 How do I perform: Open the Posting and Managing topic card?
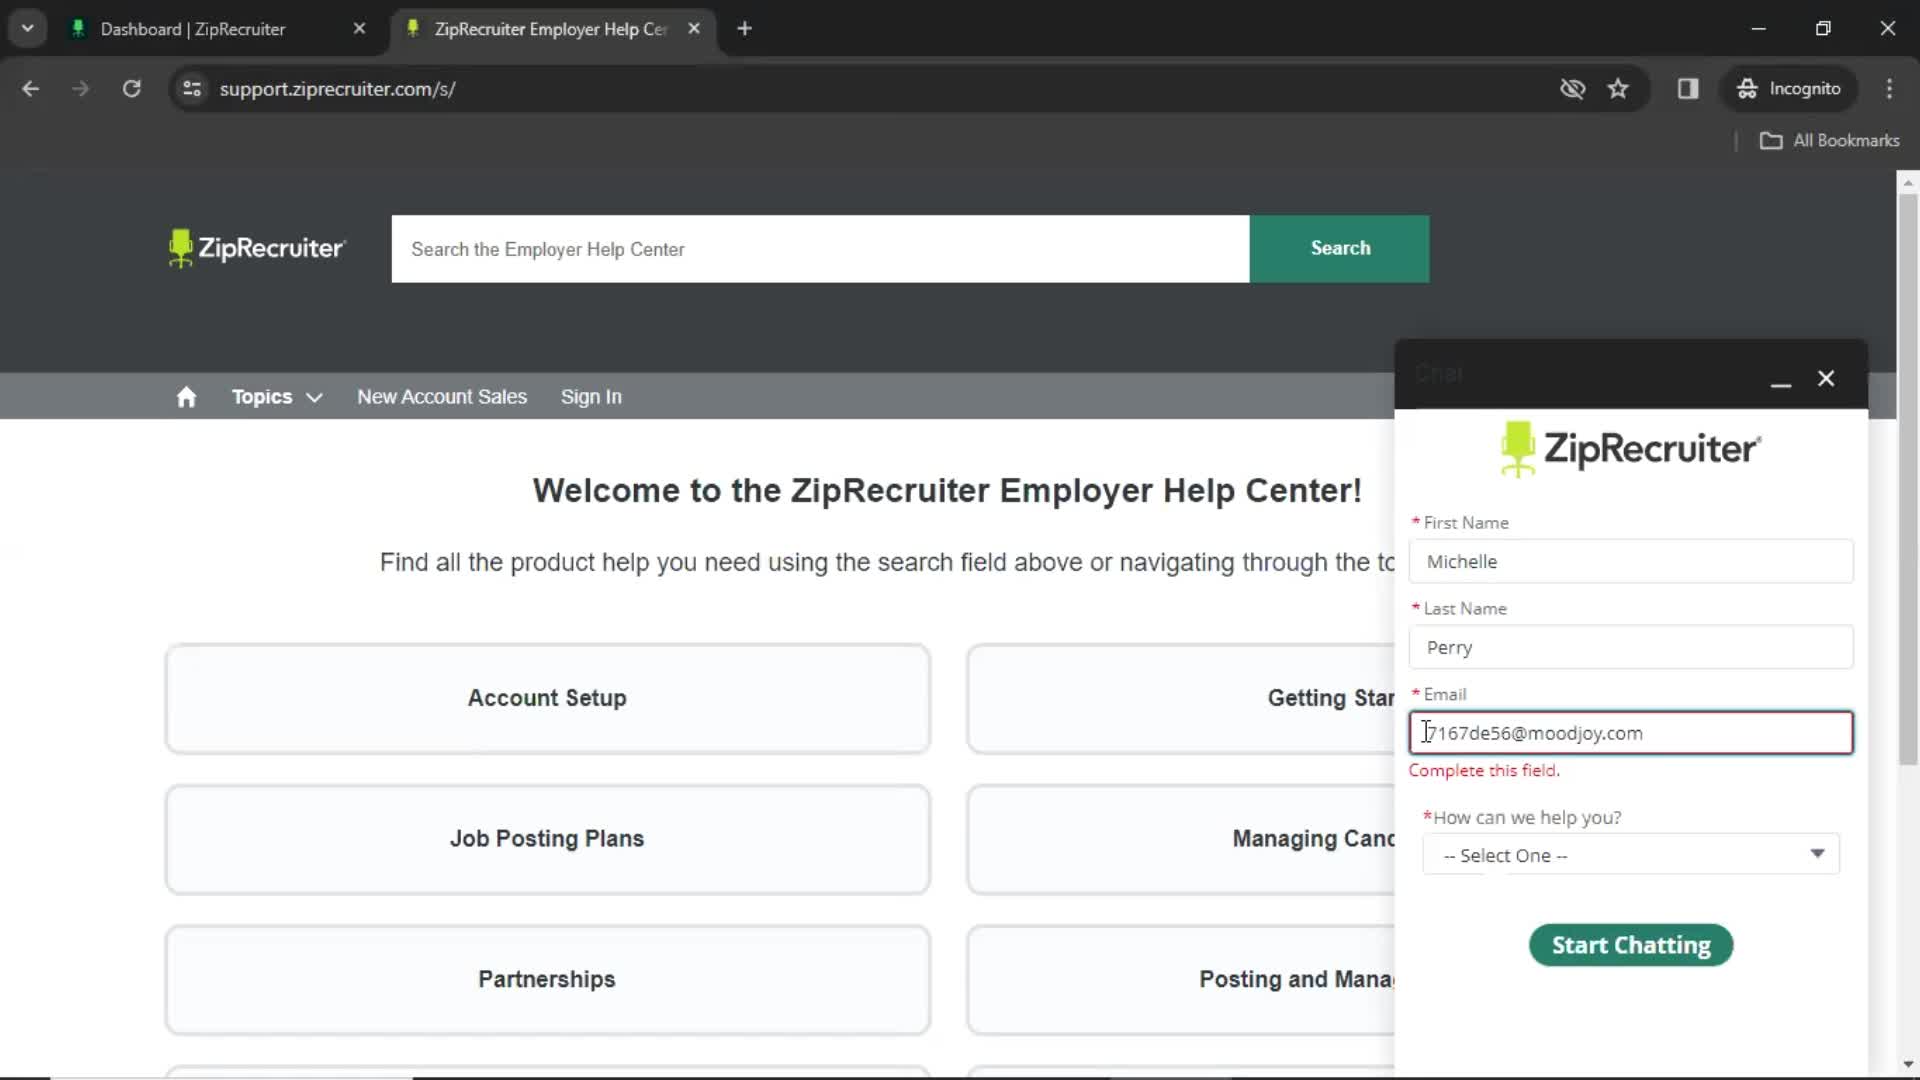(1181, 979)
